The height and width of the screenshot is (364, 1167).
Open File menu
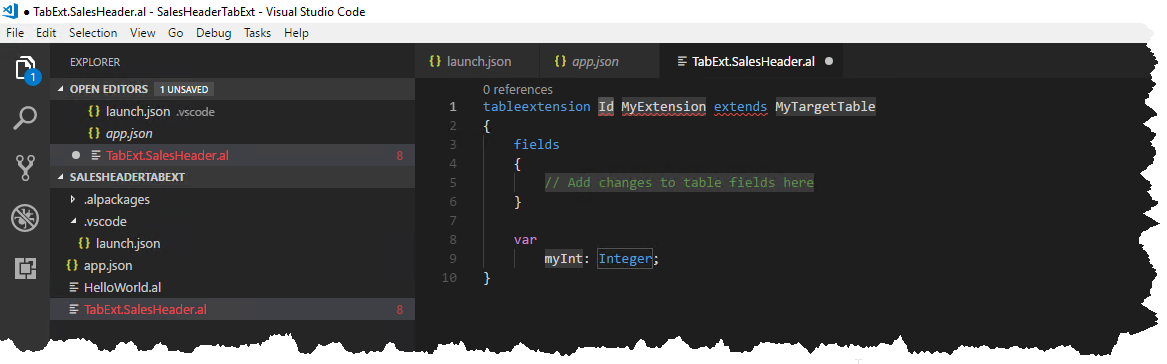pos(15,33)
